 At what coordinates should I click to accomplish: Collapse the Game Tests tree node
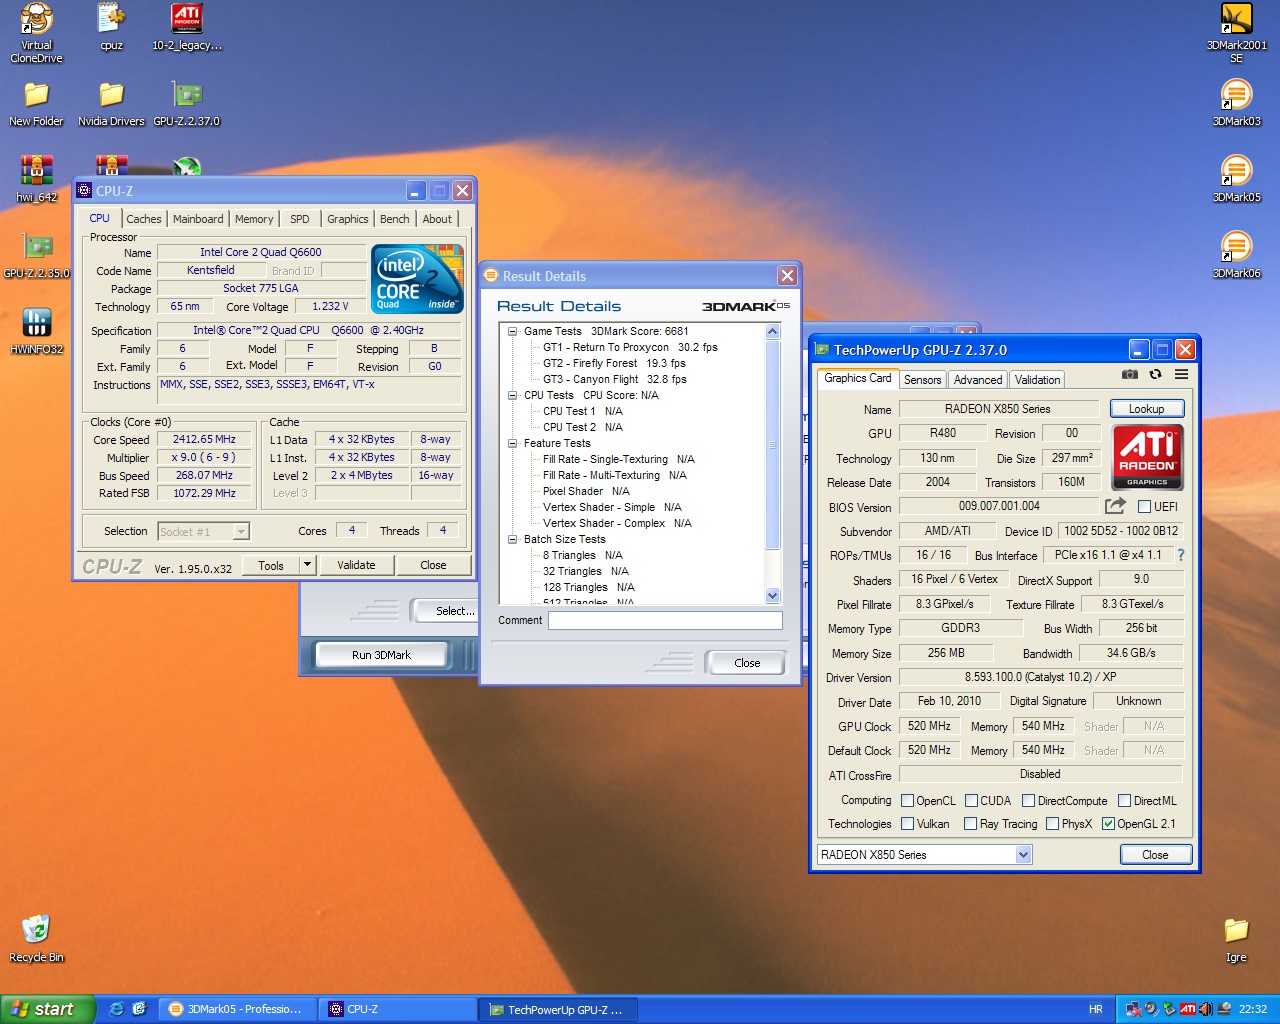[x=512, y=331]
